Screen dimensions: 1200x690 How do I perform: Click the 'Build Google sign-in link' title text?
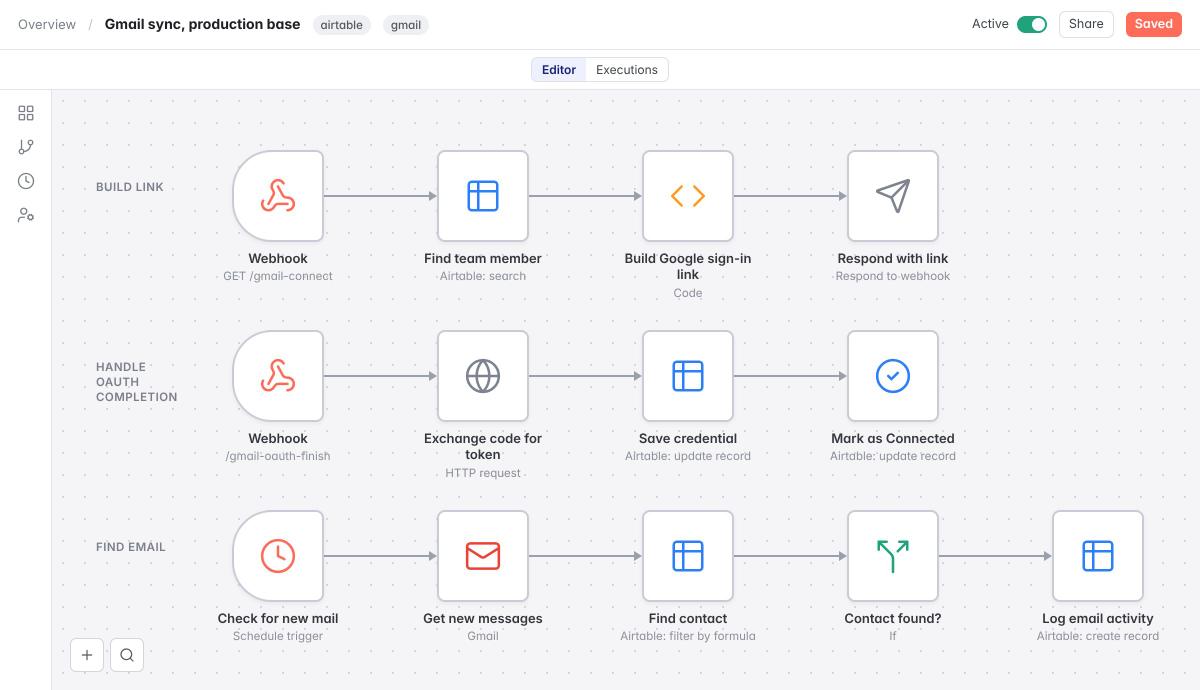pos(688,266)
